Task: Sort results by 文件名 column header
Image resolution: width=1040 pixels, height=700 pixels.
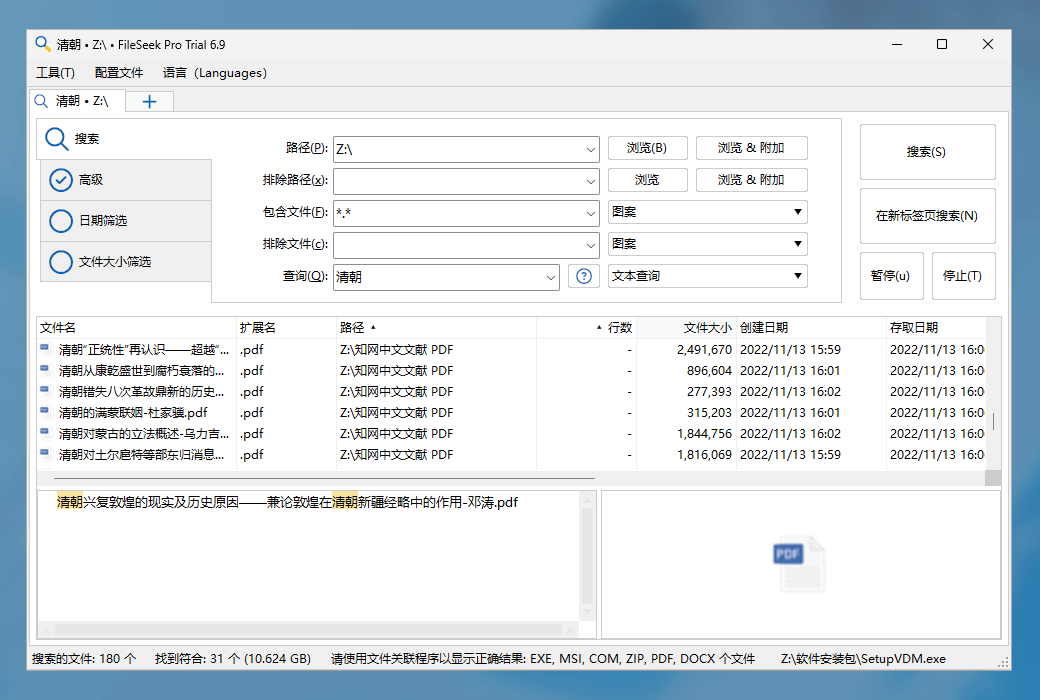Action: coord(137,328)
